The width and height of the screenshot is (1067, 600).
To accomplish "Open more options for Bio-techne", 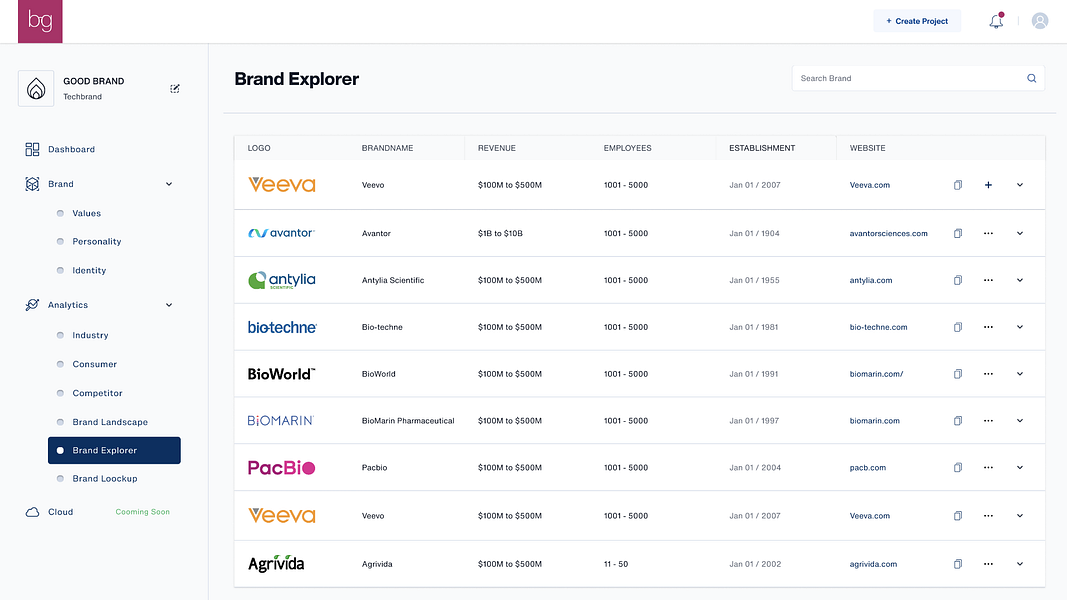I will (x=988, y=327).
